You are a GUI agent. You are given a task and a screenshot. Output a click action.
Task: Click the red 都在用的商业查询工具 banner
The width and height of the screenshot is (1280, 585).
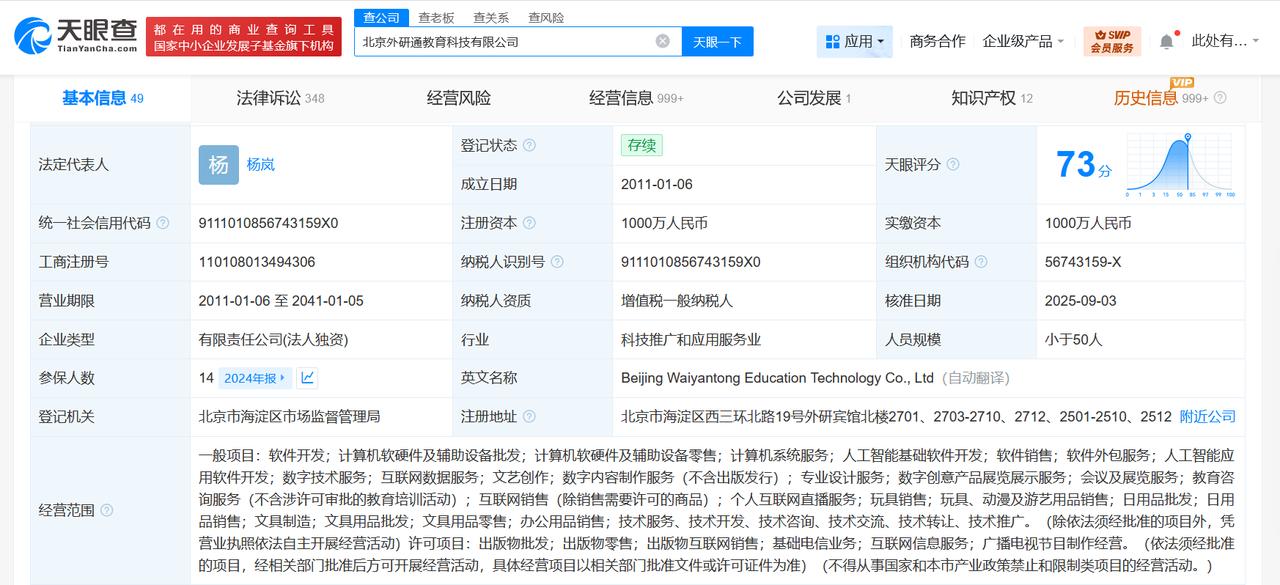tap(245, 37)
